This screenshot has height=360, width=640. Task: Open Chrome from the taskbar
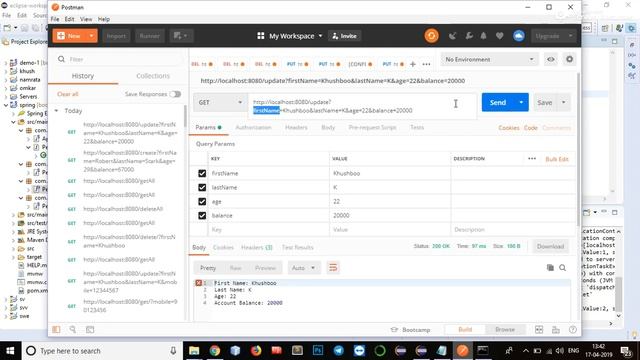click(215, 351)
